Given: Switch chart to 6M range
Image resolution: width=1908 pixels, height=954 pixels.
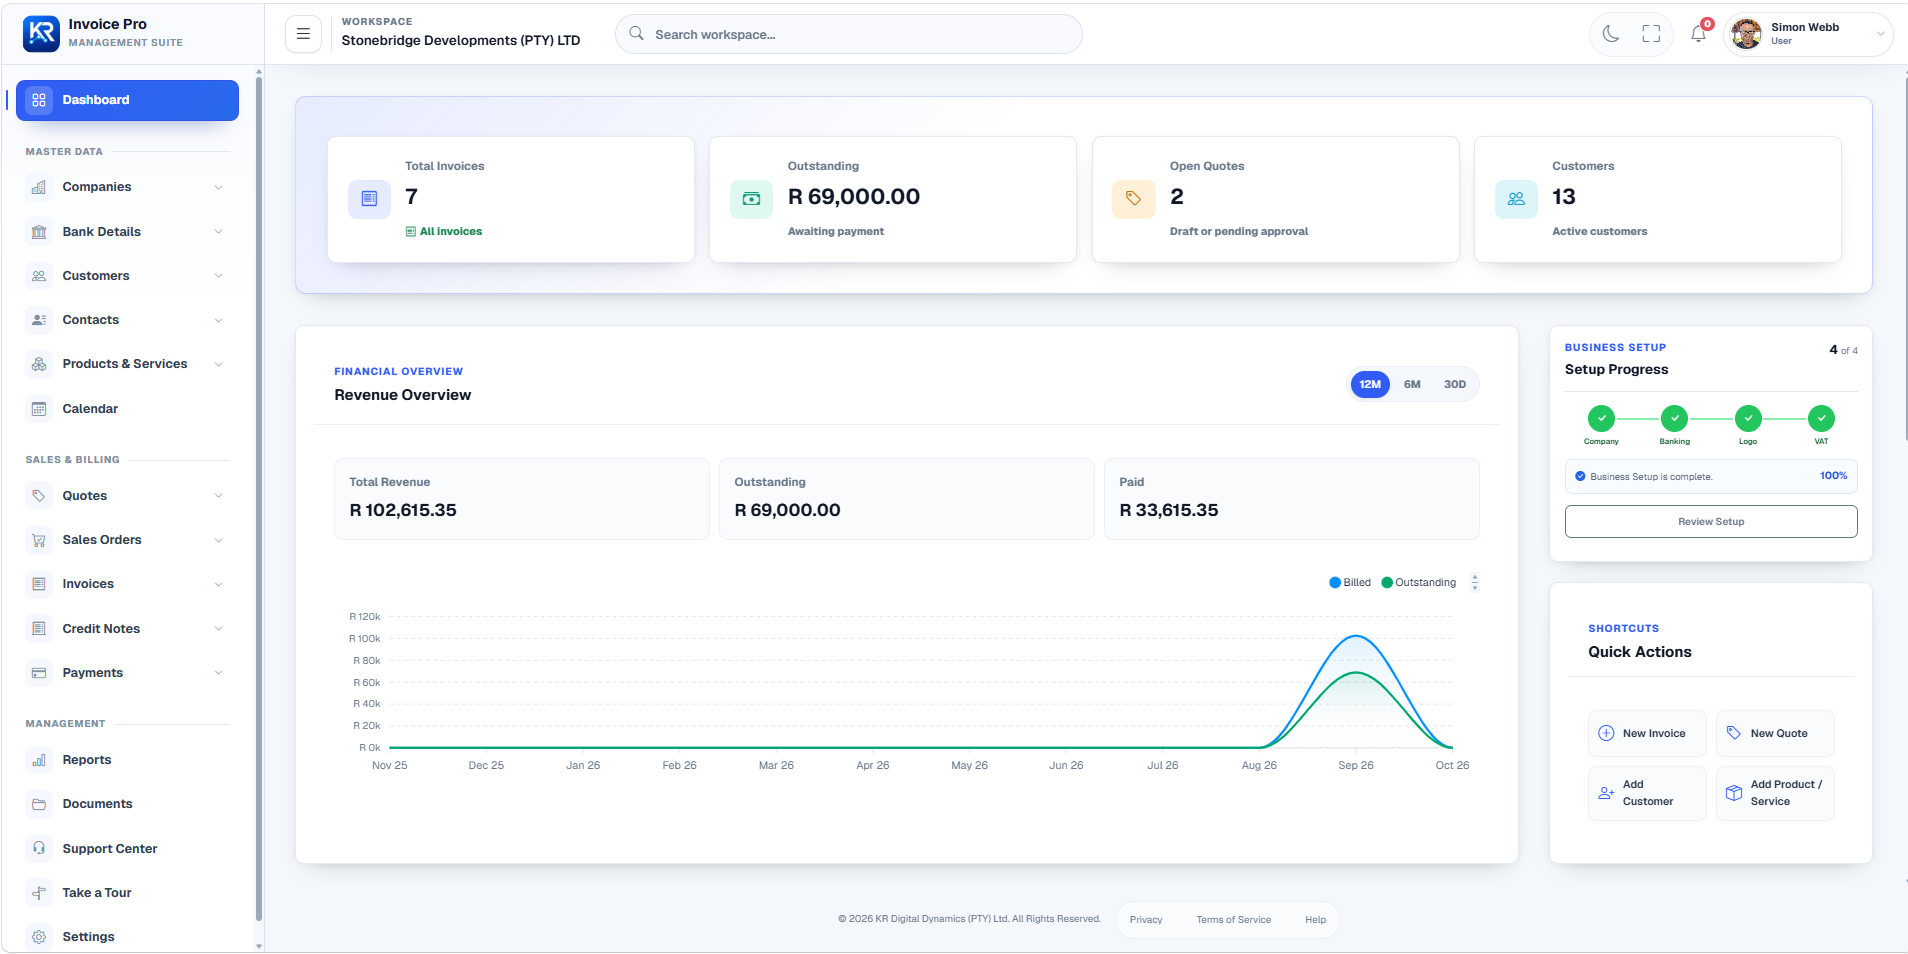Looking at the screenshot, I should tap(1412, 385).
